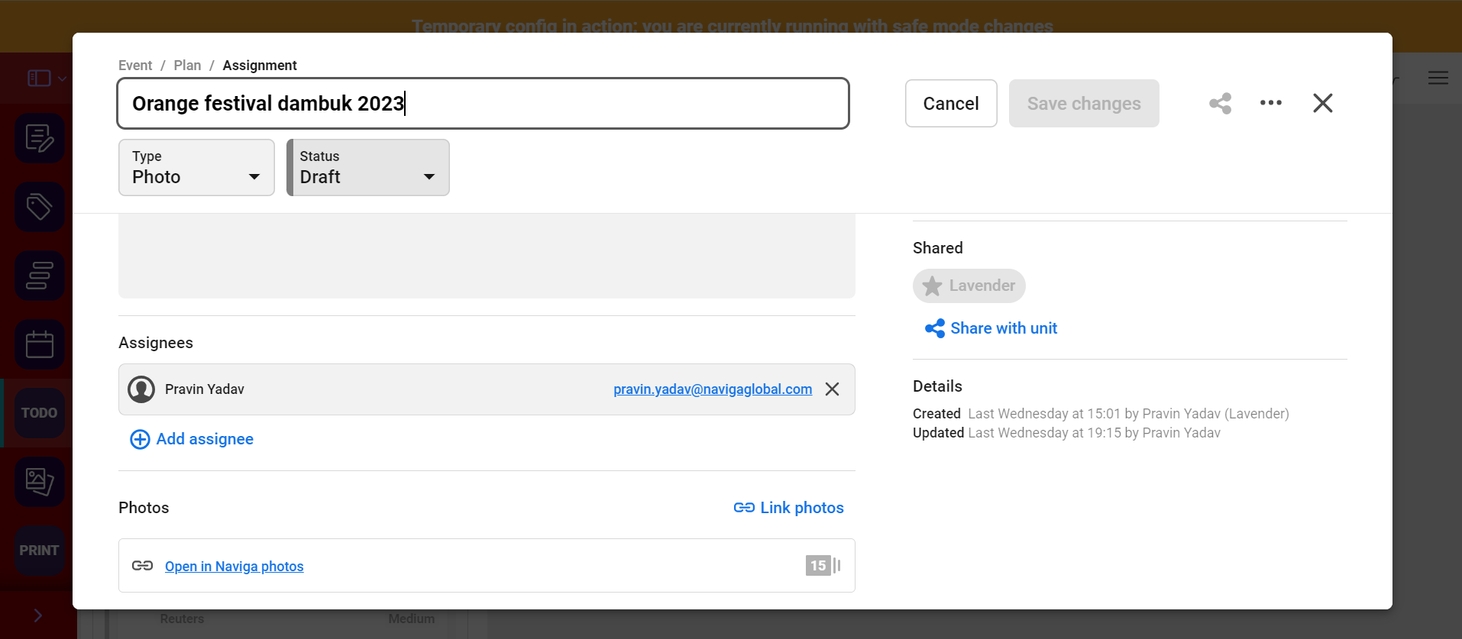Viewport: 1462px width, 639px height.
Task: Go to Event in breadcrumb
Action: [x=135, y=65]
